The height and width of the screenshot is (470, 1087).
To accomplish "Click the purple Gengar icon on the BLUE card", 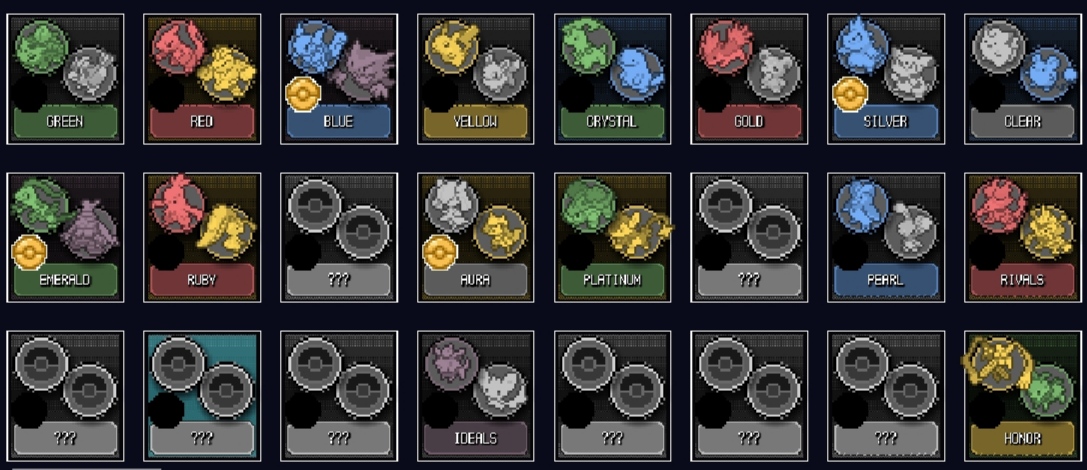I will tap(362, 70).
